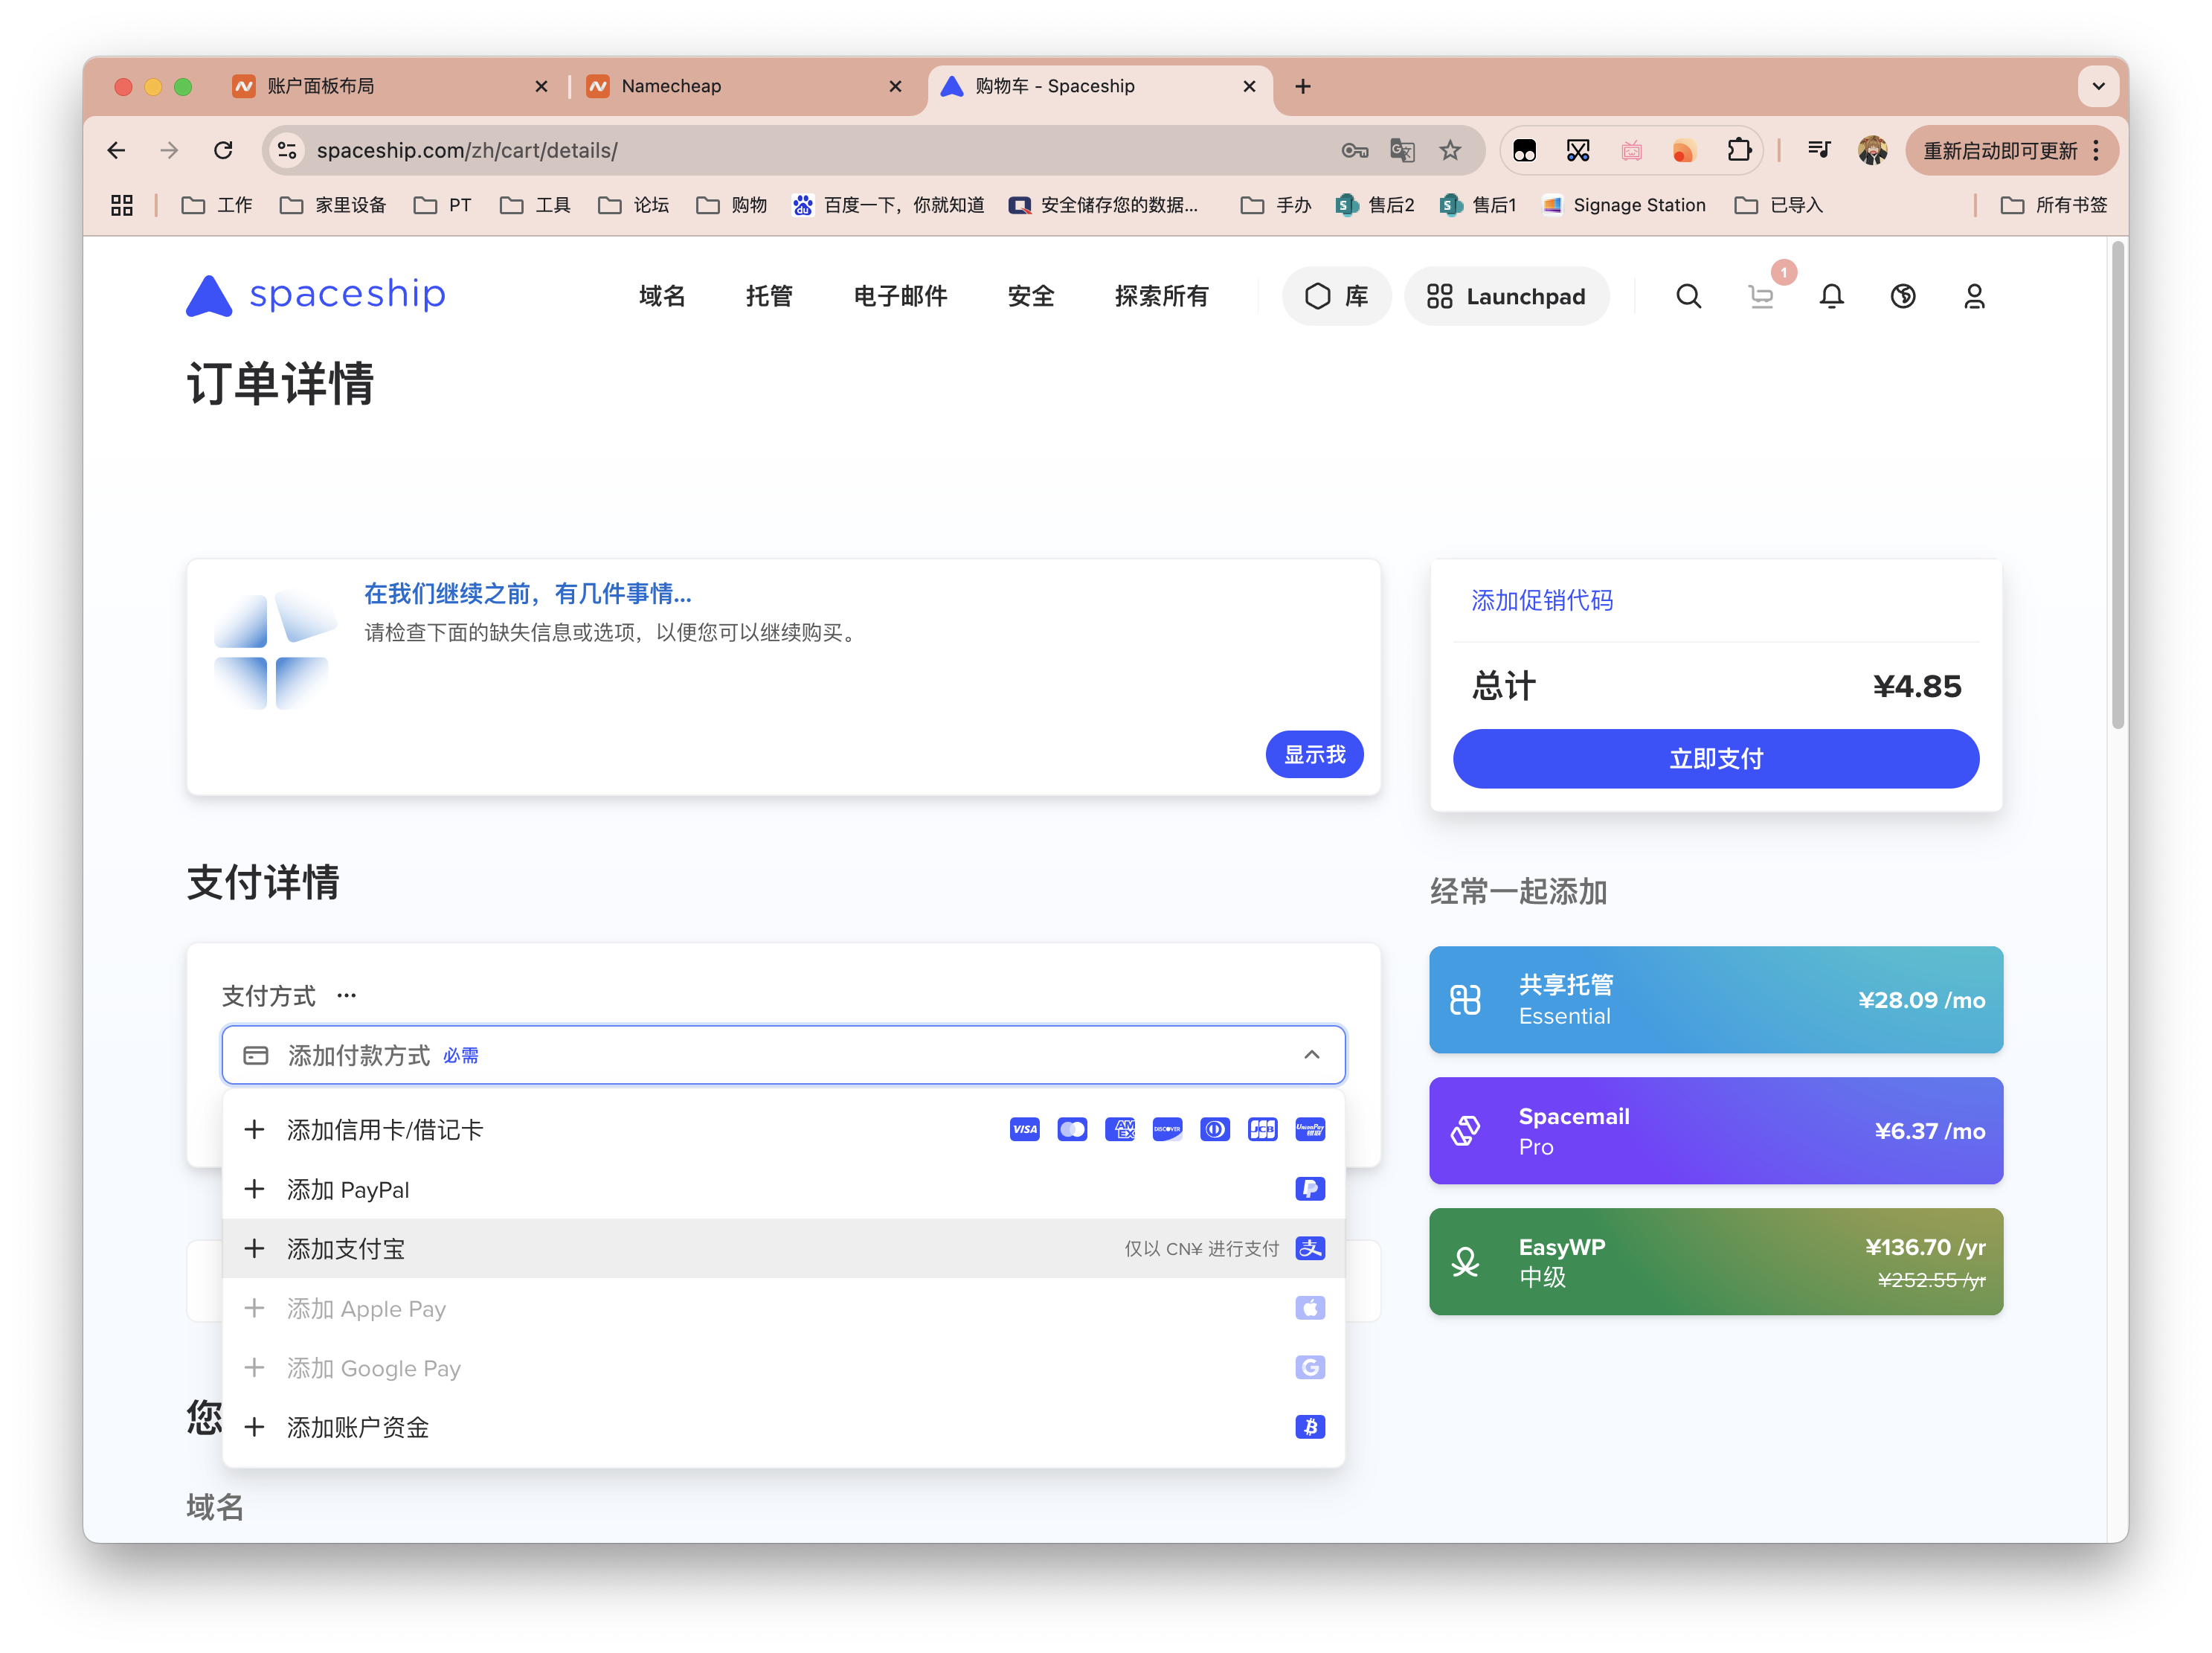Image resolution: width=2212 pixels, height=1653 pixels.
Task: Open the site search magnifier icon
Action: pyautogui.click(x=1688, y=296)
